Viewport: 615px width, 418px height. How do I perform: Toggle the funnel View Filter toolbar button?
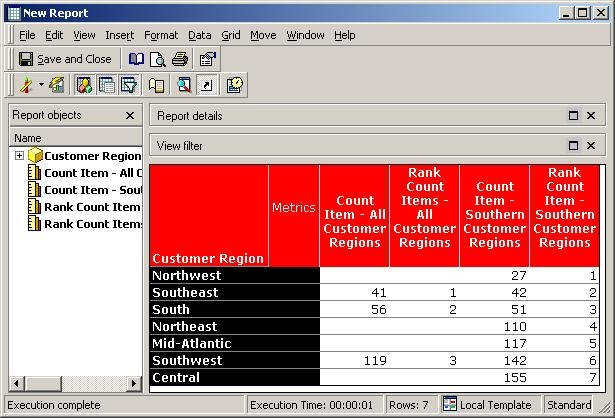pos(128,86)
